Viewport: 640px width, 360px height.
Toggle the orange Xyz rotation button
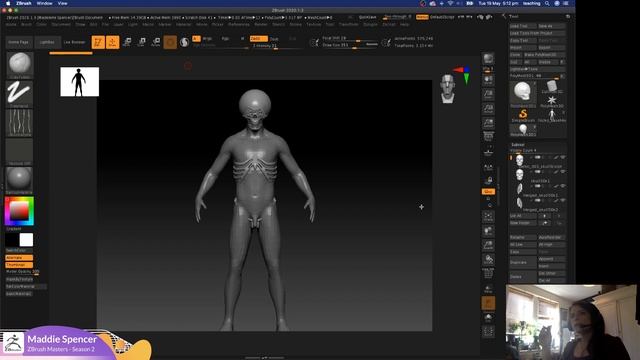pyautogui.click(x=488, y=191)
